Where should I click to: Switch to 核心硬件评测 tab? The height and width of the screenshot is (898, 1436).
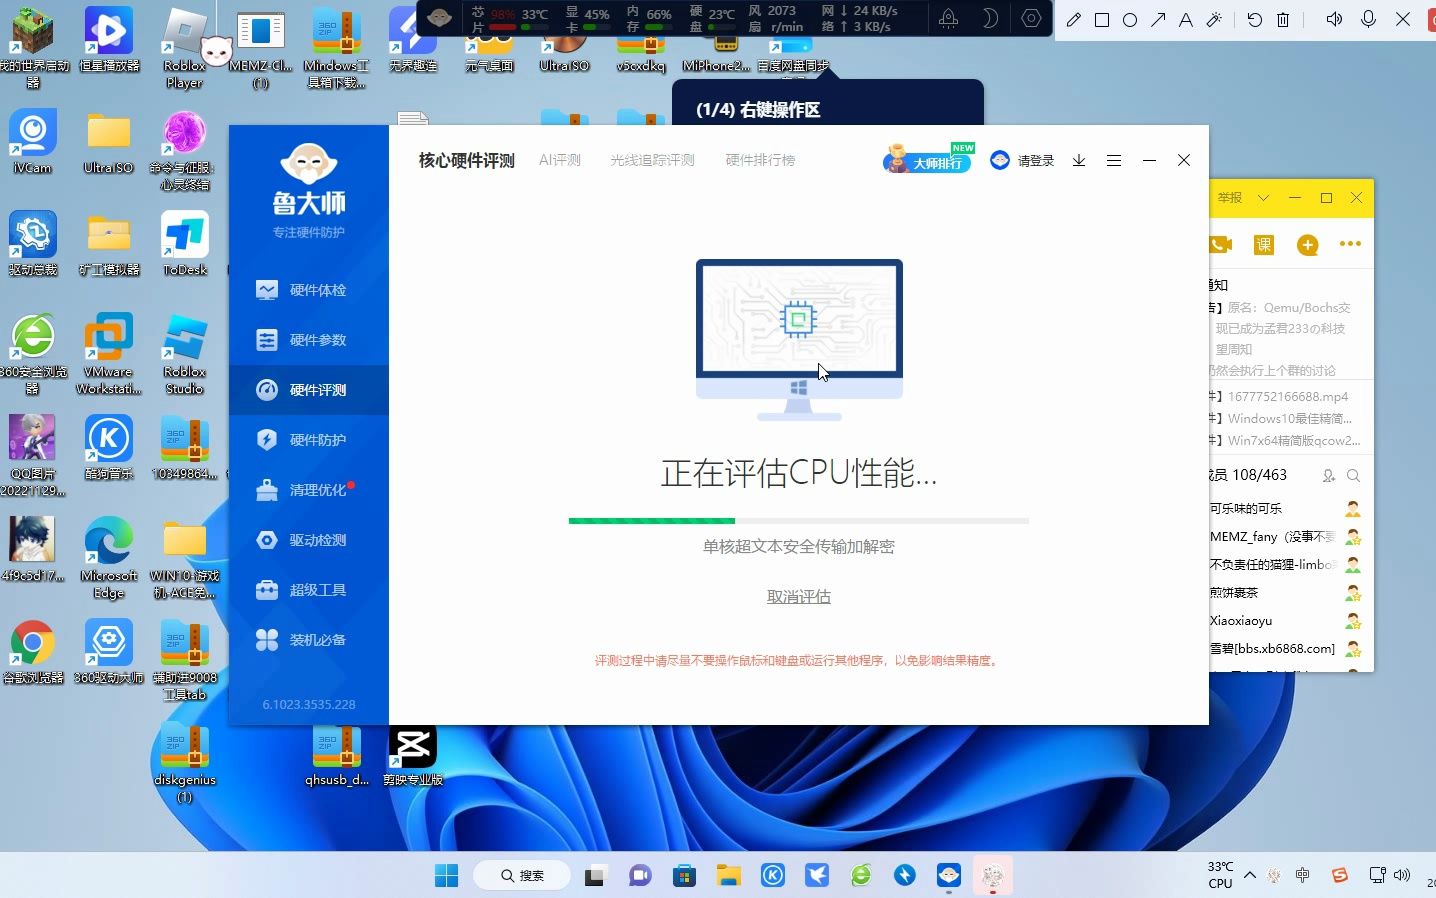point(466,160)
